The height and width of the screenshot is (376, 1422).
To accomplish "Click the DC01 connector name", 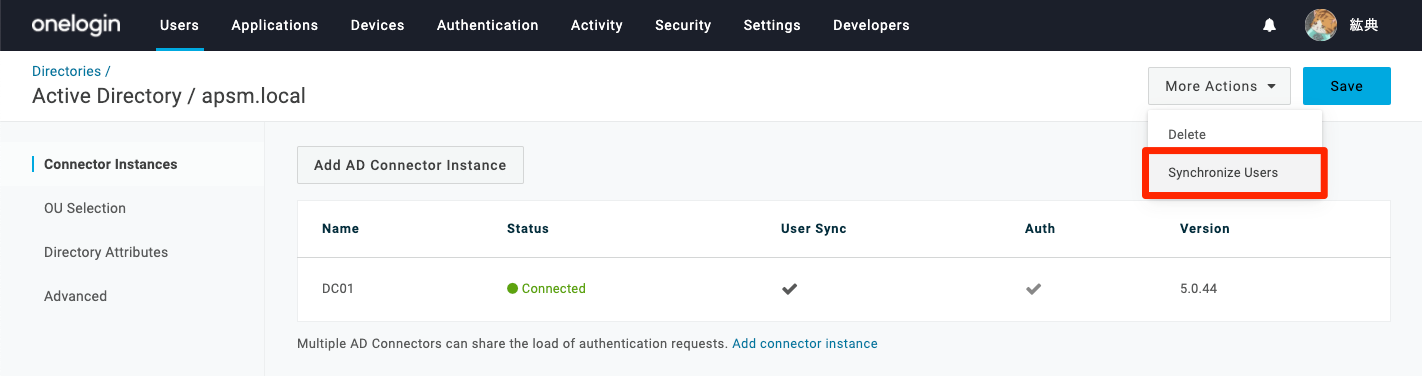I will (338, 289).
